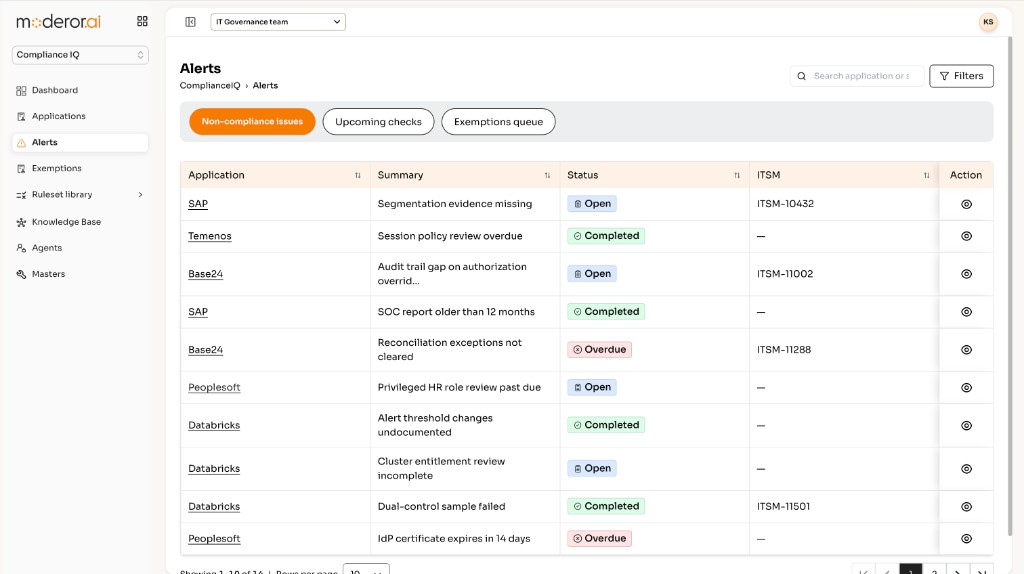Sort by the Summary column
1024x574 pixels.
point(547,175)
